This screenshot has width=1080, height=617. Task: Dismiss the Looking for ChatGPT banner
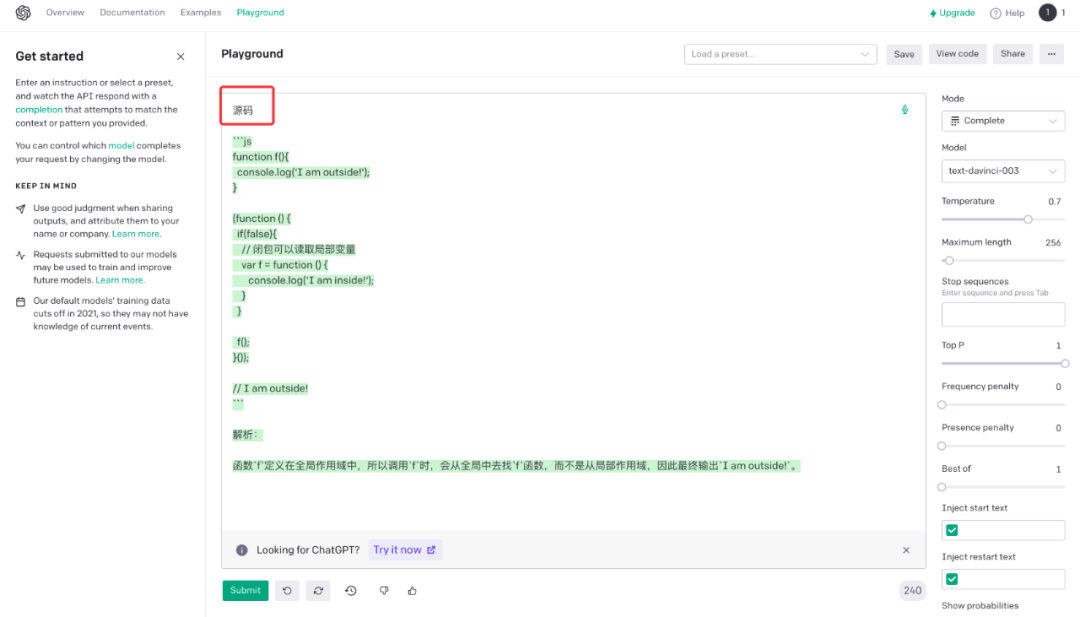tap(906, 550)
